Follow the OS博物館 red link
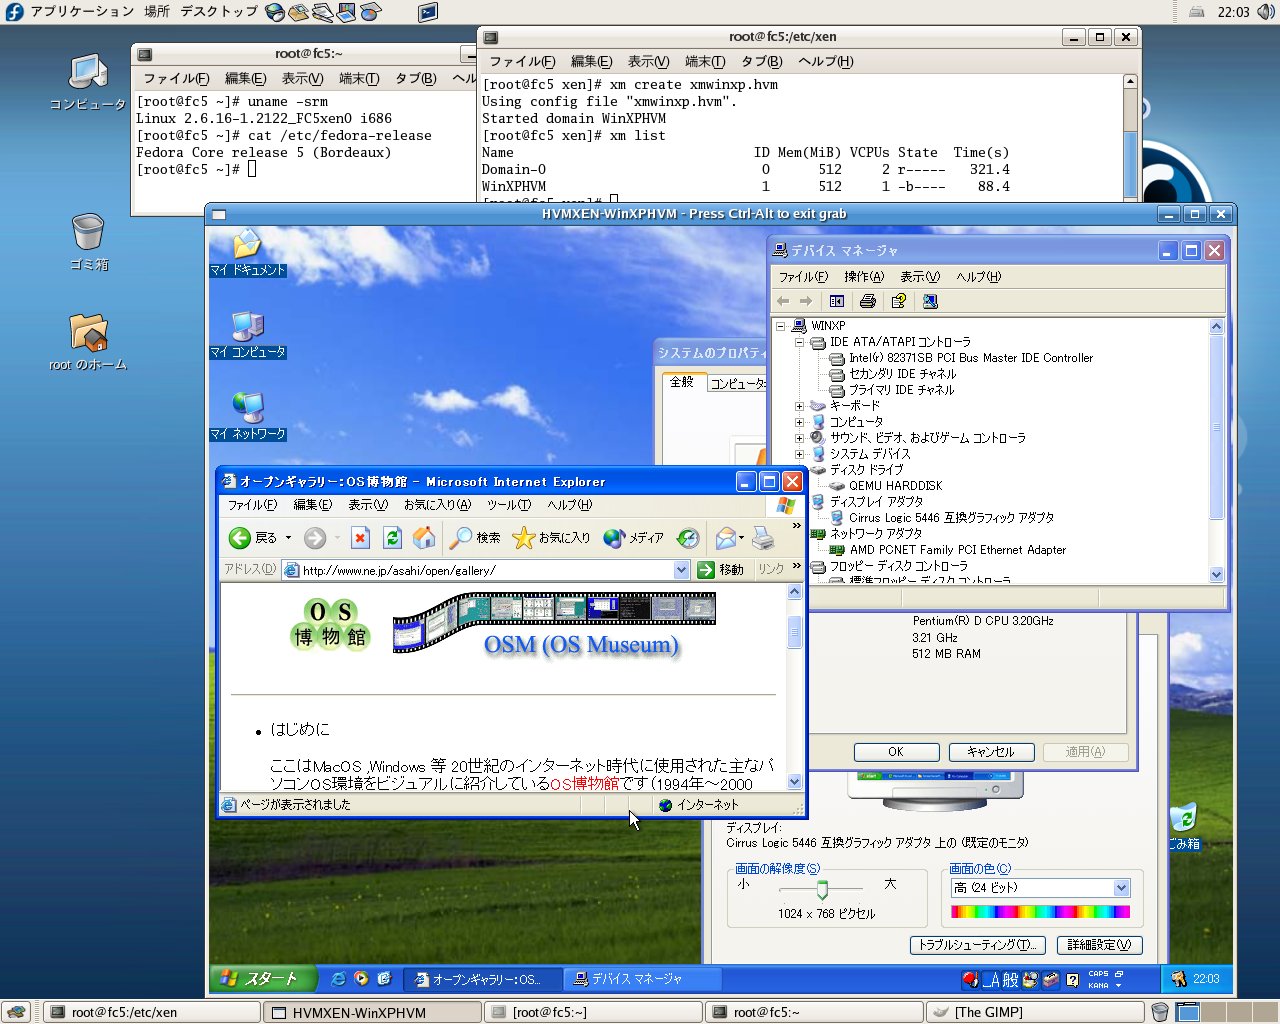Screen dimensions: 1280x1024 tap(585, 784)
